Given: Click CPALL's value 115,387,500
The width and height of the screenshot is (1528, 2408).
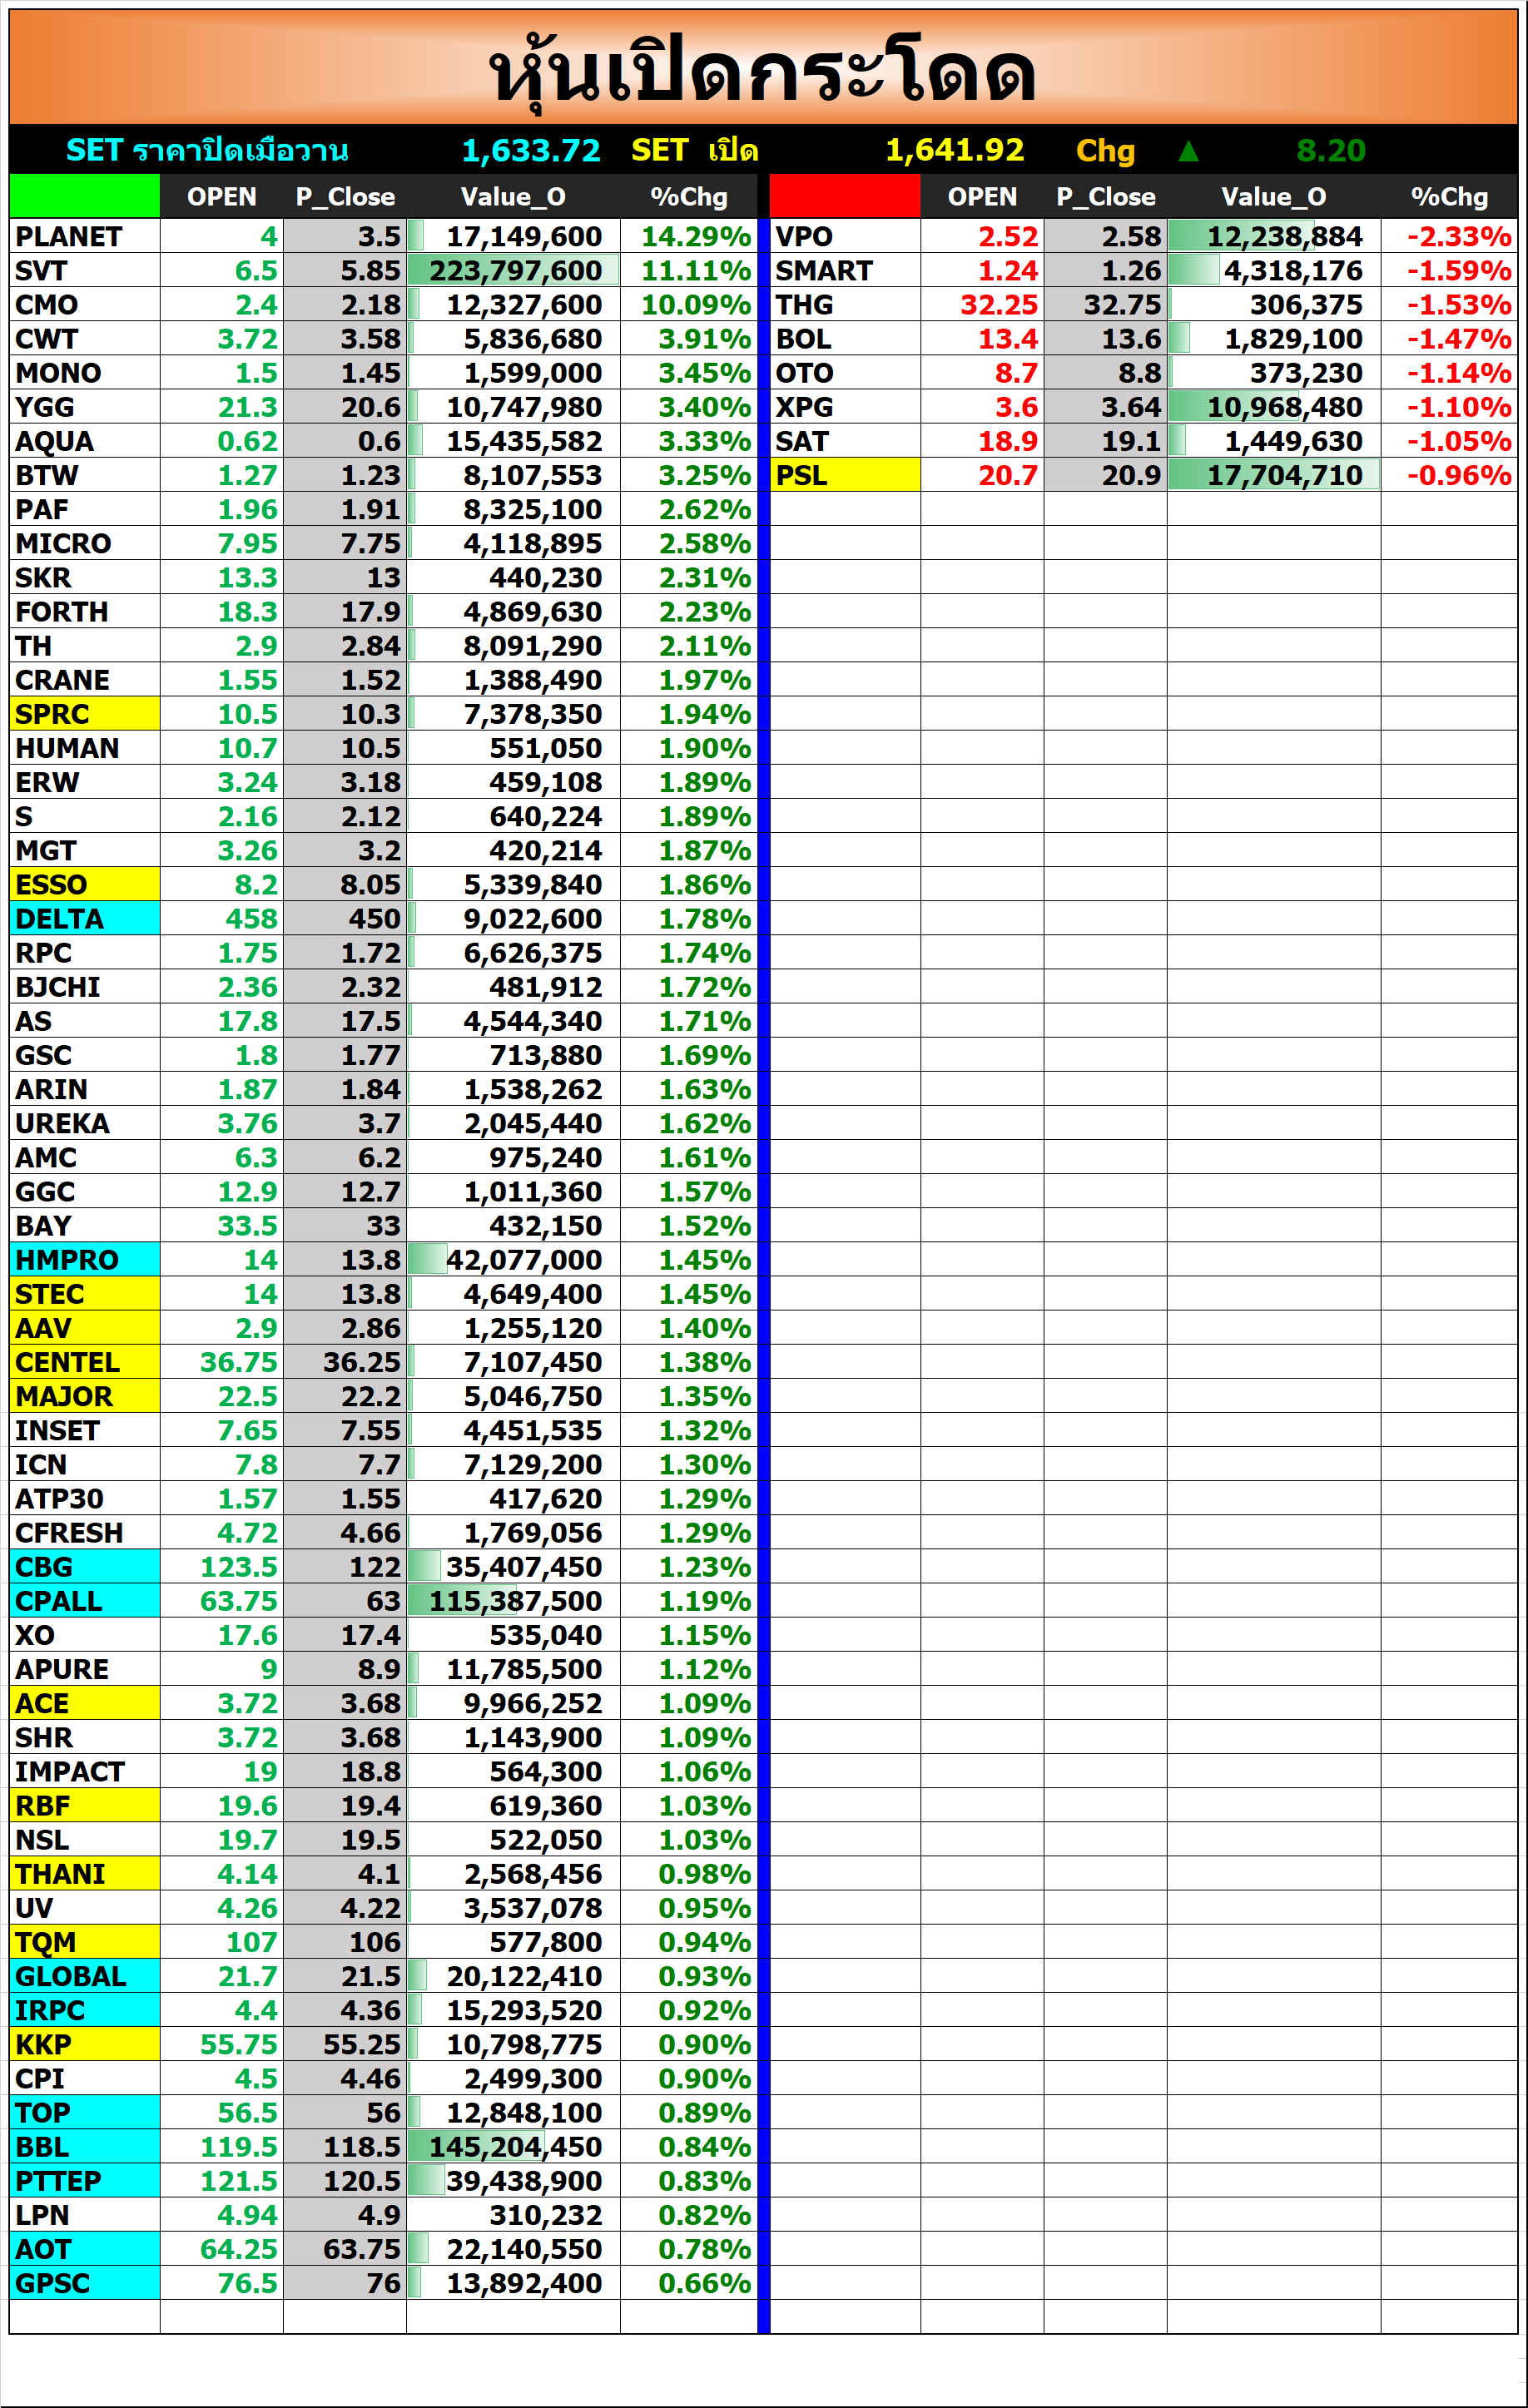Looking at the screenshot, I should [x=514, y=1600].
